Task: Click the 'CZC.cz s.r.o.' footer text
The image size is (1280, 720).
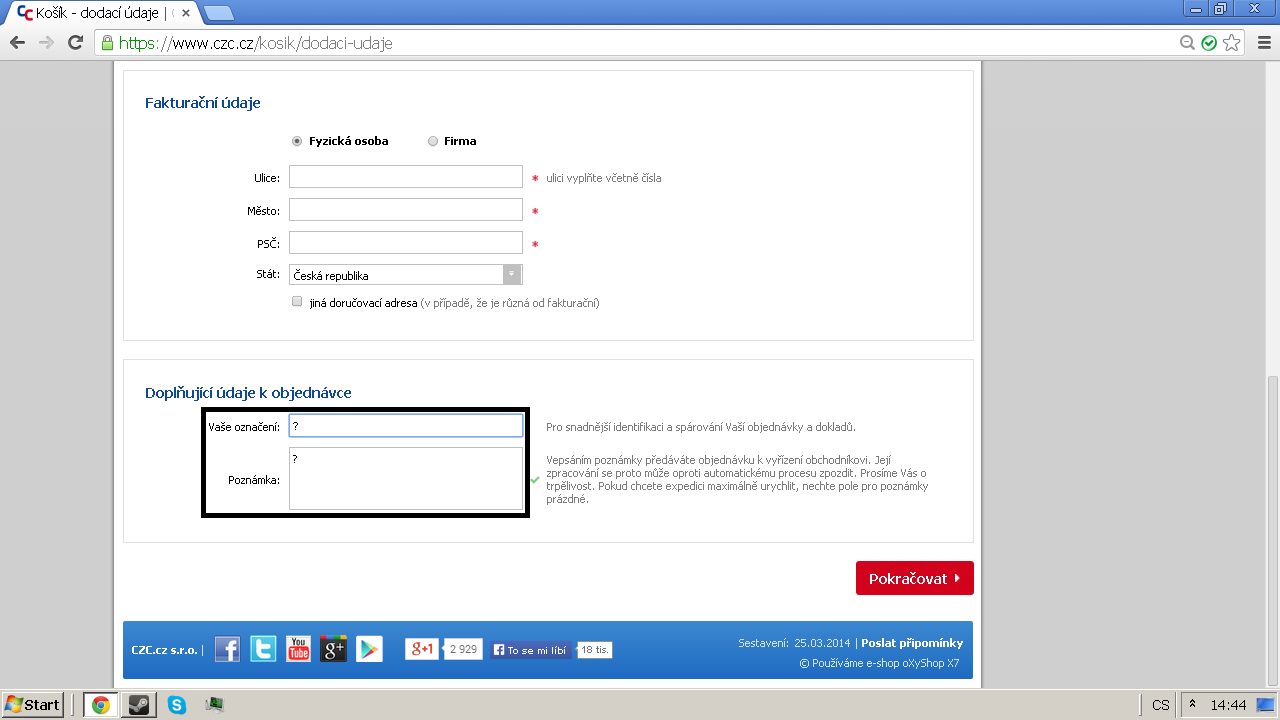Action: coord(164,650)
